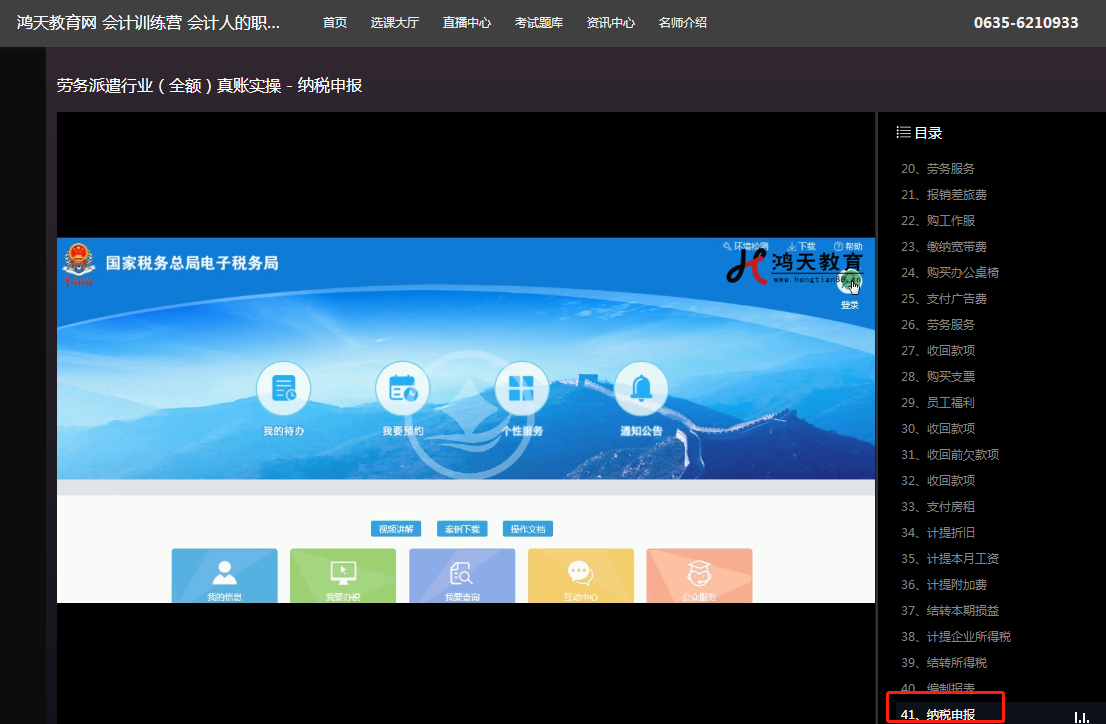Select lesson 28、购买支票
The image size is (1106, 724).
[937, 377]
